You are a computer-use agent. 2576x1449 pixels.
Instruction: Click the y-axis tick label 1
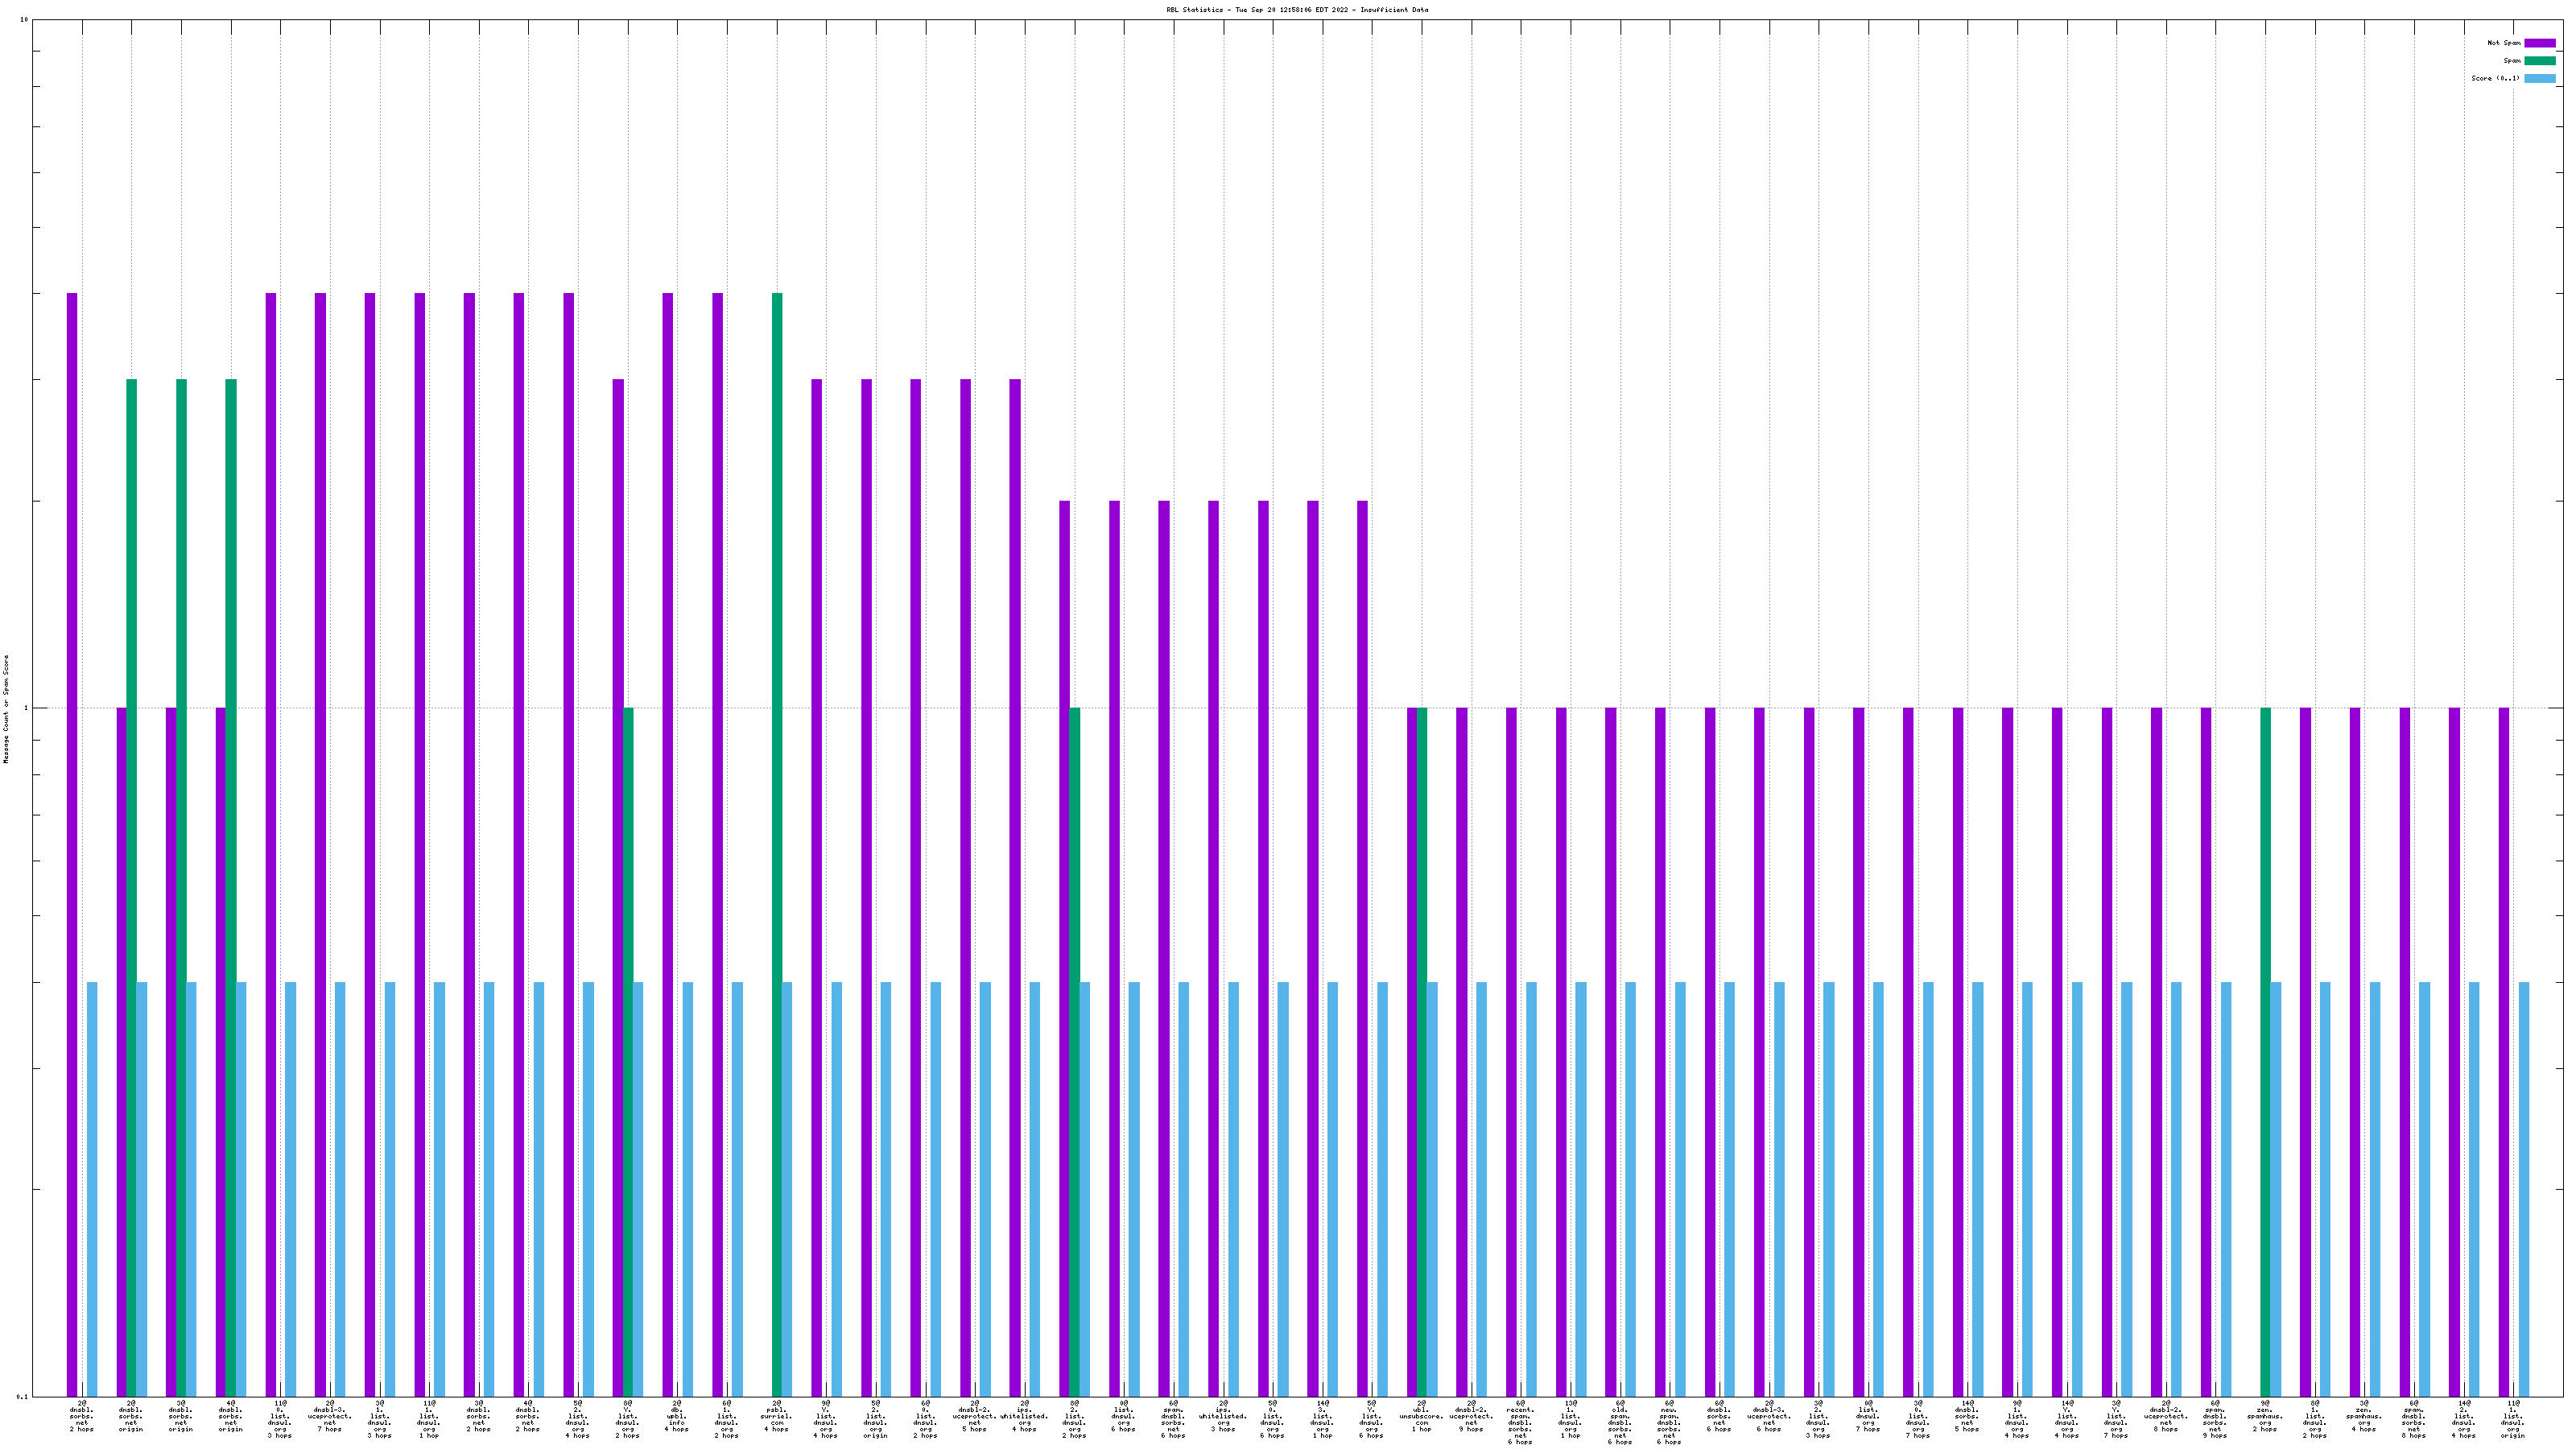click(25, 709)
